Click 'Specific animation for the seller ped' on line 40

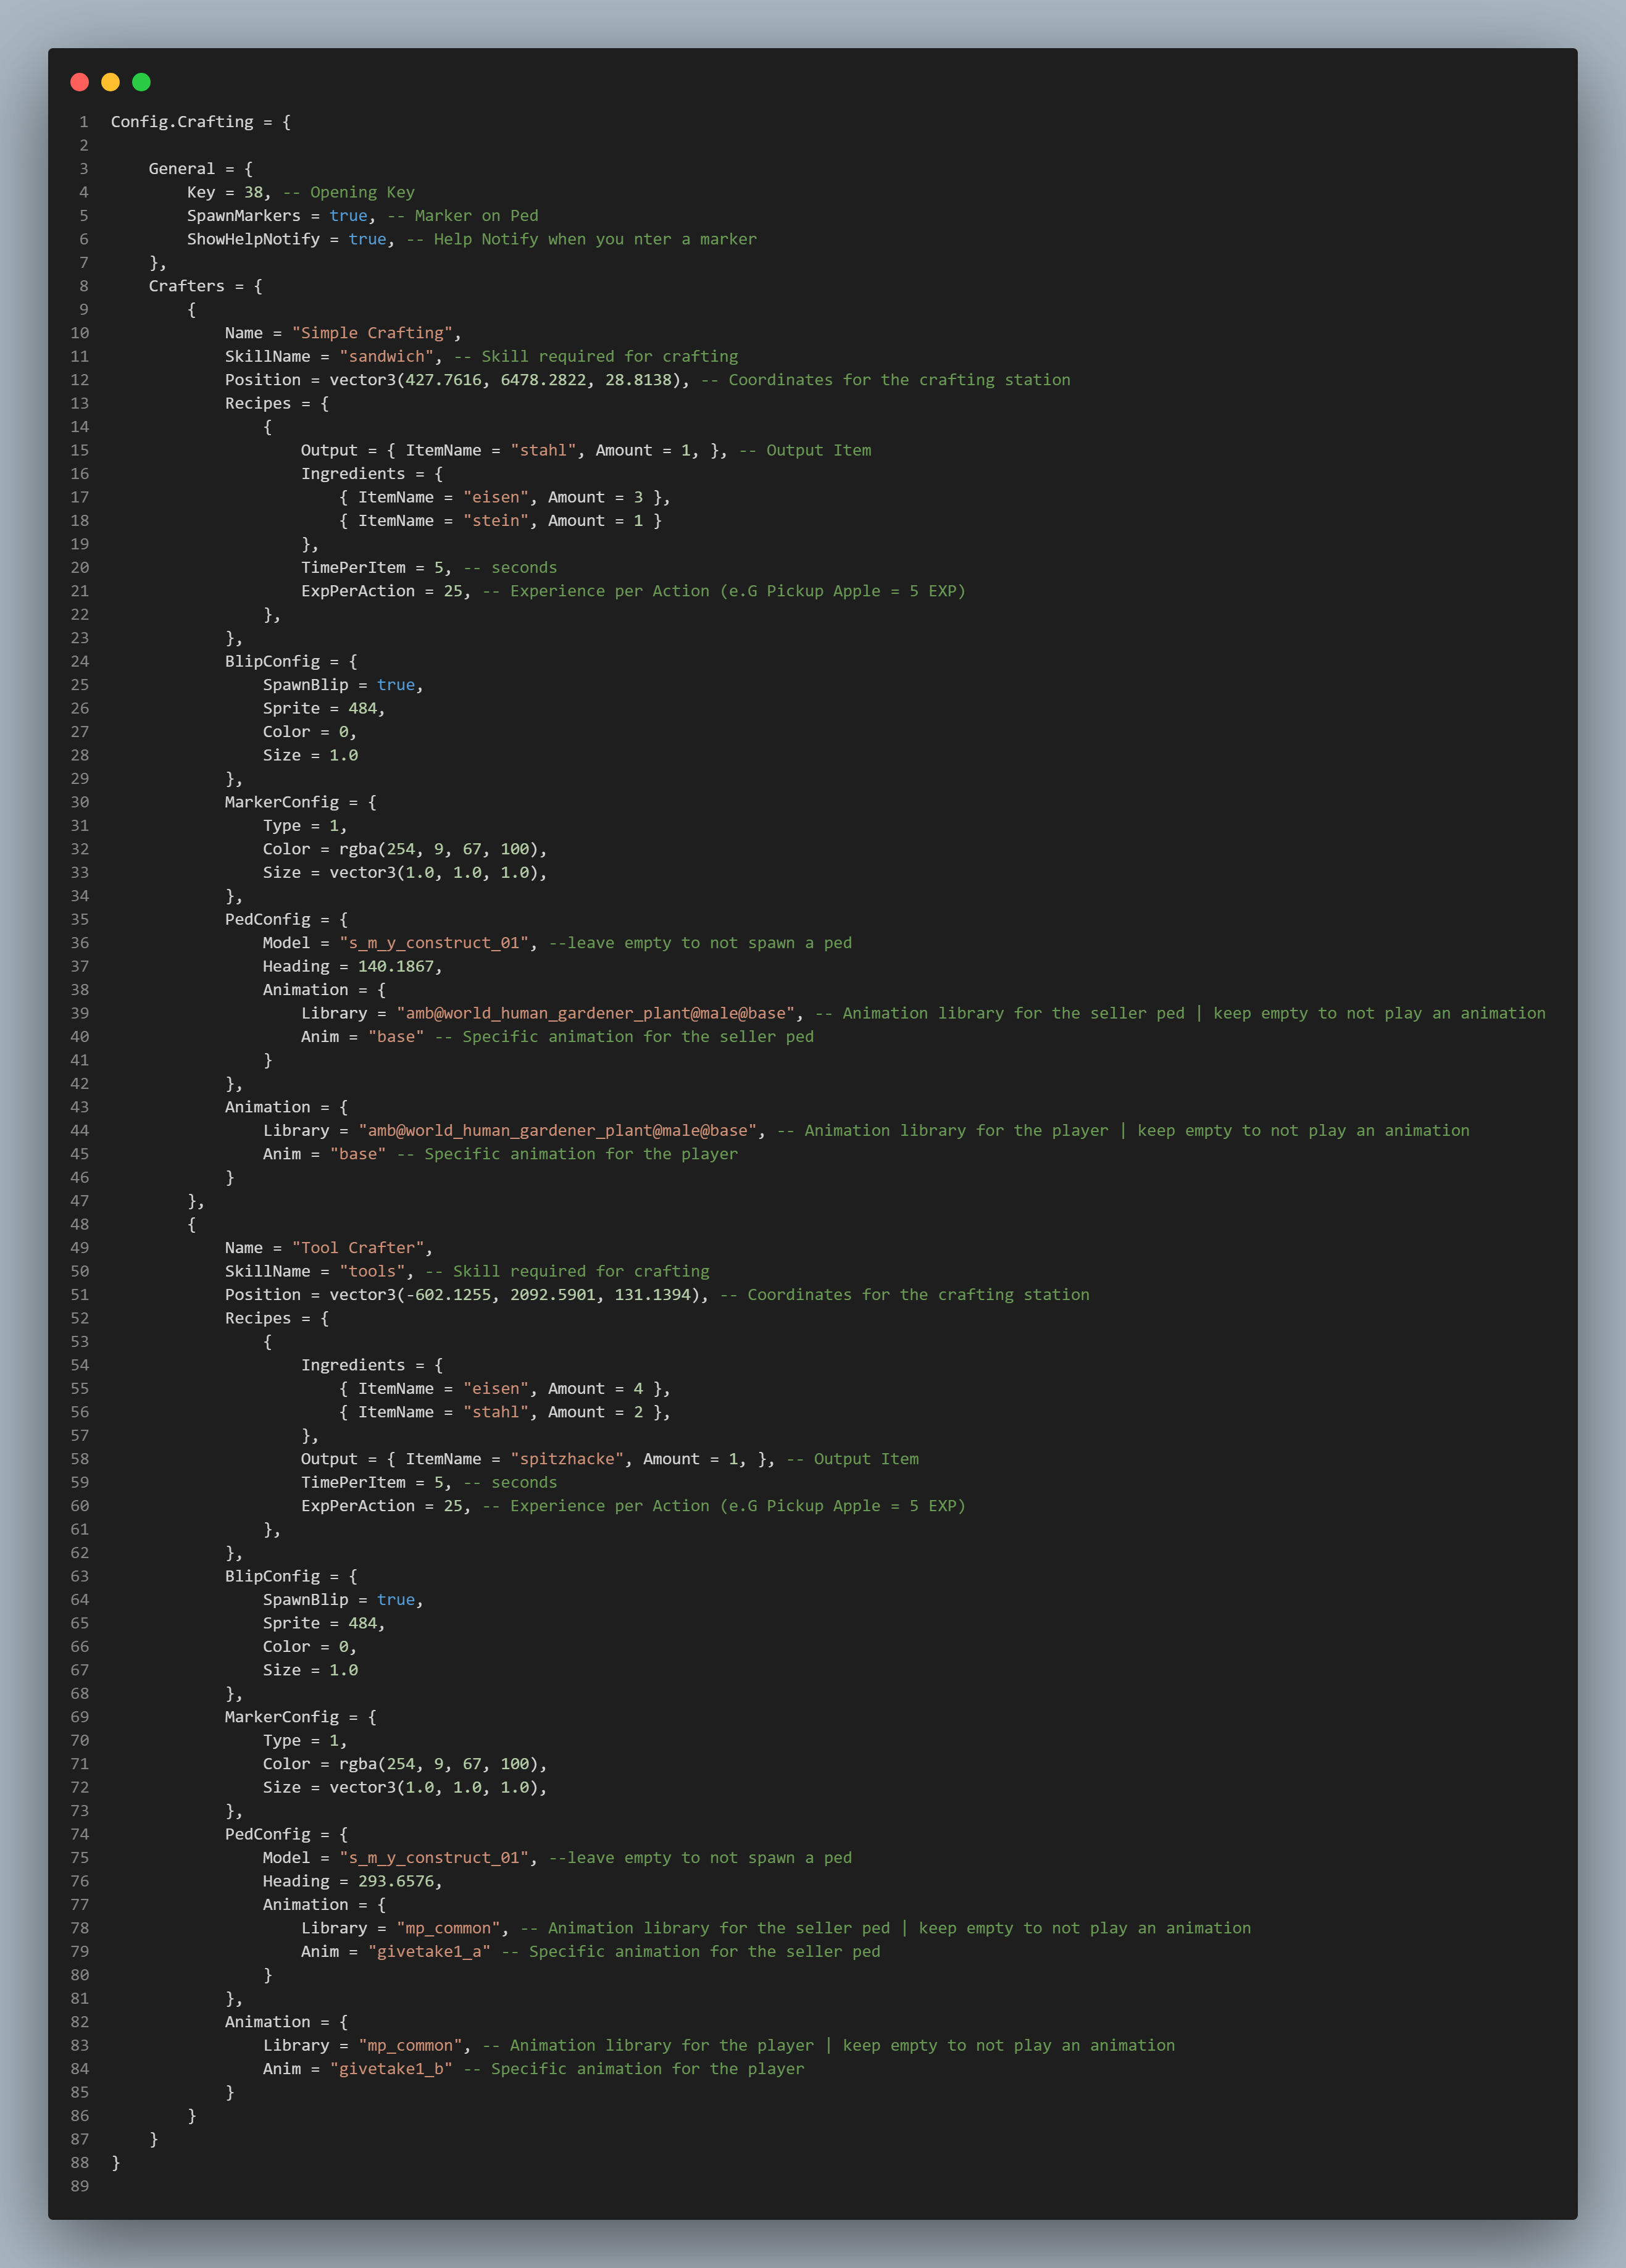click(638, 1037)
